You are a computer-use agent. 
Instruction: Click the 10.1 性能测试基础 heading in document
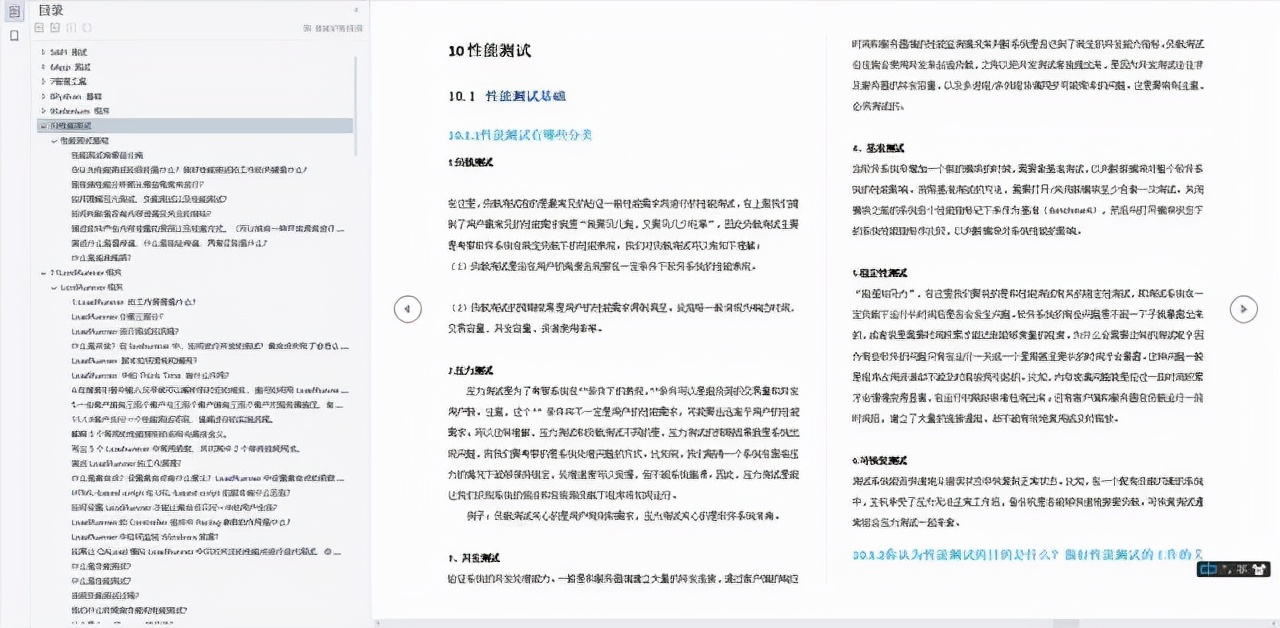pos(507,96)
